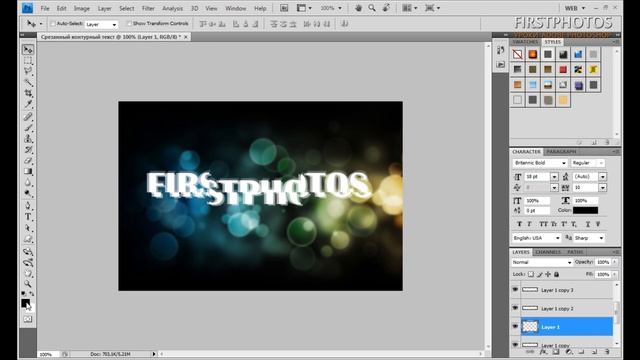Open the Filter menu
Viewport: 640px width, 360px height.
[148, 8]
